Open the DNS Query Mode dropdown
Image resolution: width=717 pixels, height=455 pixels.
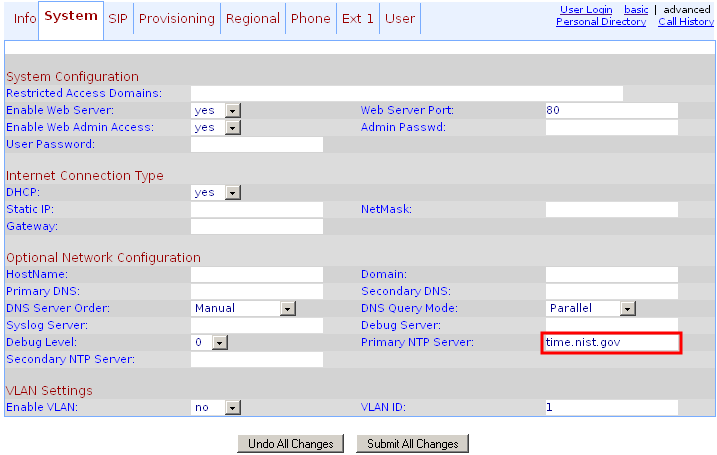[591, 308]
